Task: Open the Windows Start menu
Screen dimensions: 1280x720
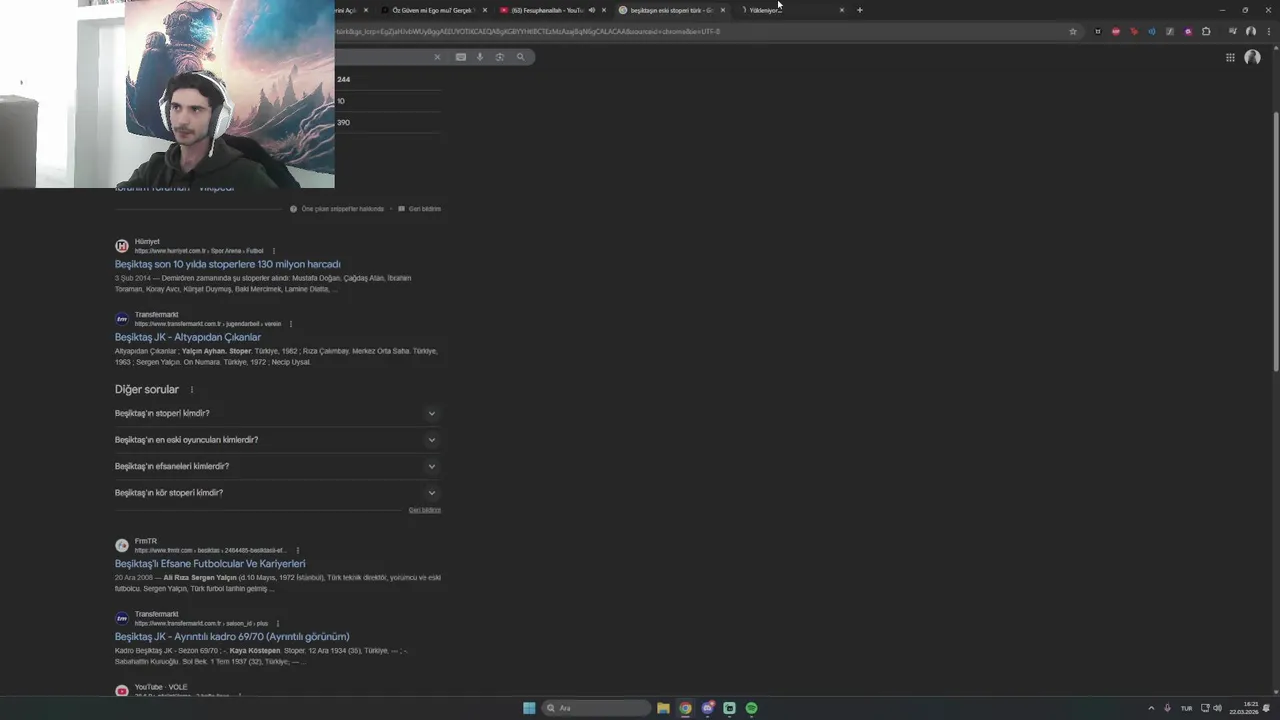Action: point(529,708)
